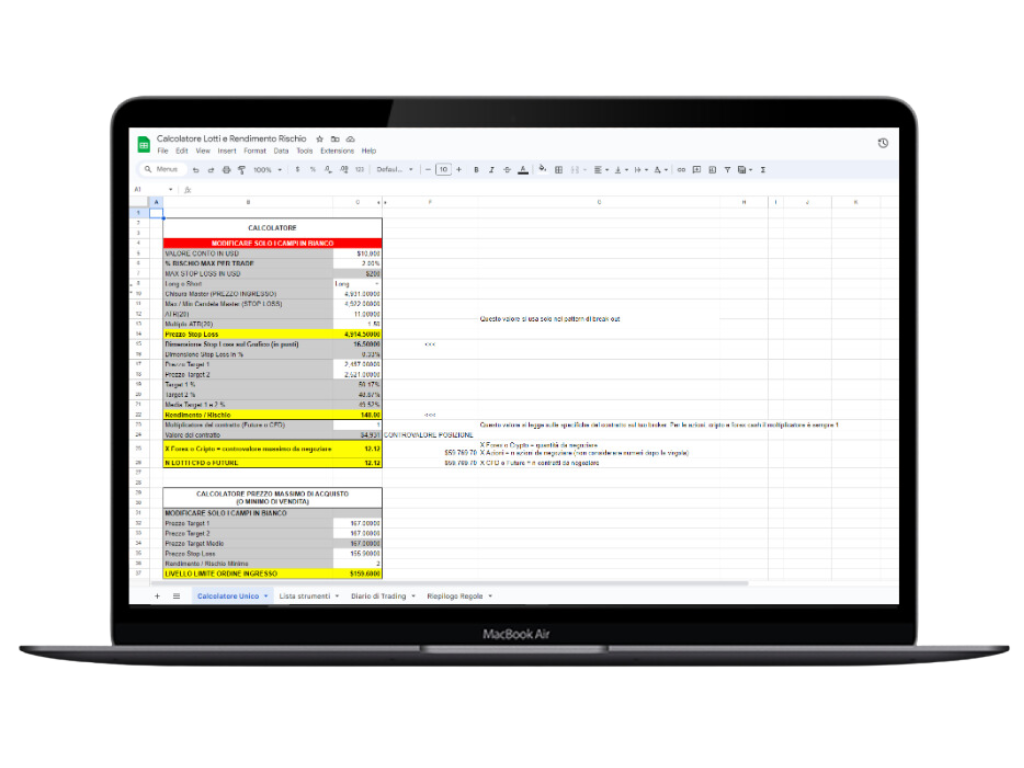Add a new sheet with plus button
This screenshot has width=1024, height=768.
click(157, 596)
